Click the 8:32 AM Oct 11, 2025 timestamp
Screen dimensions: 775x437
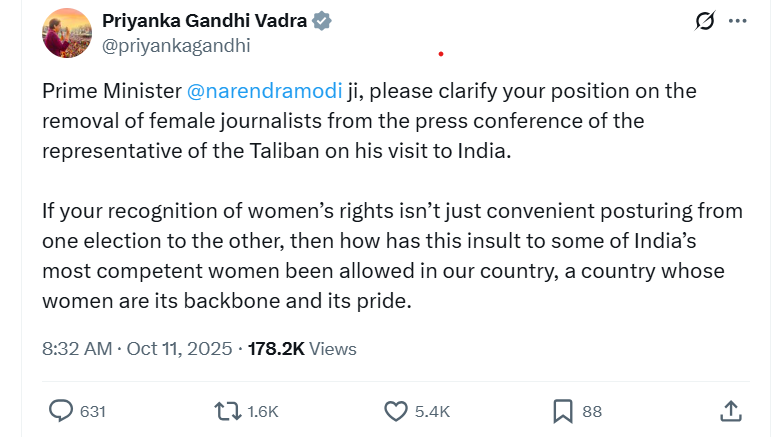tap(136, 349)
